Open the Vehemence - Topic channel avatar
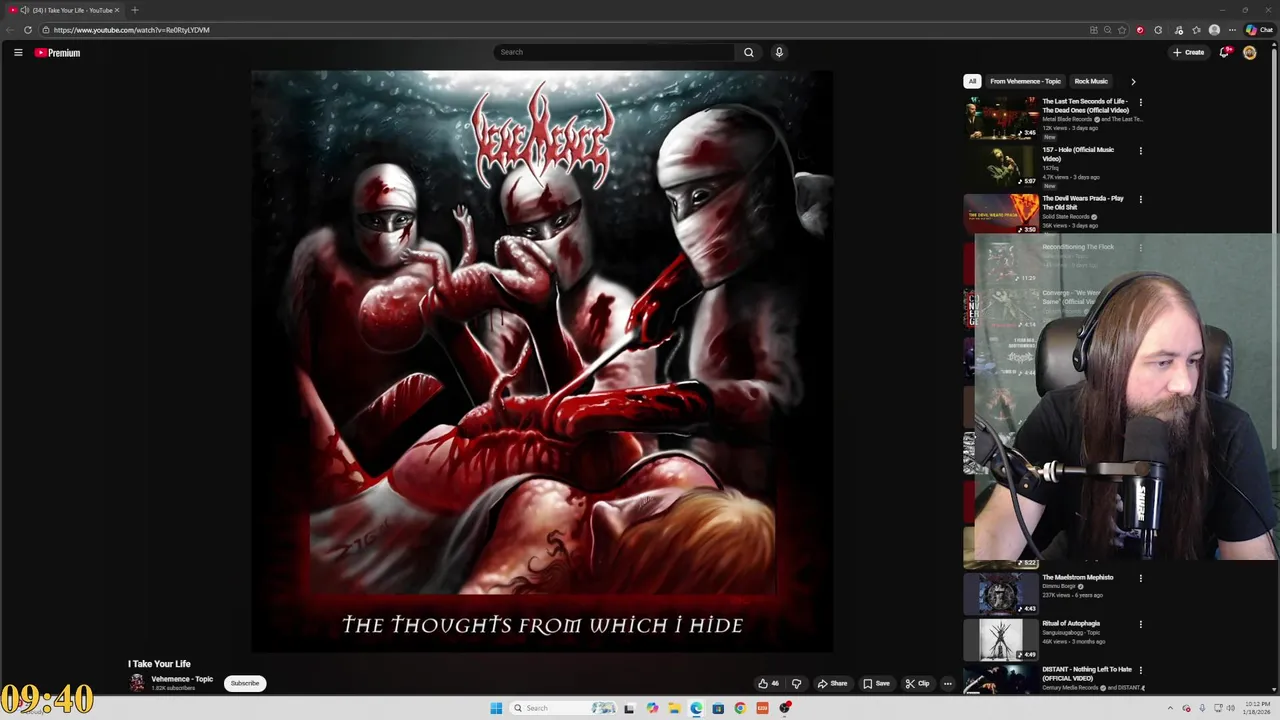This screenshot has width=1280, height=720. click(137, 683)
